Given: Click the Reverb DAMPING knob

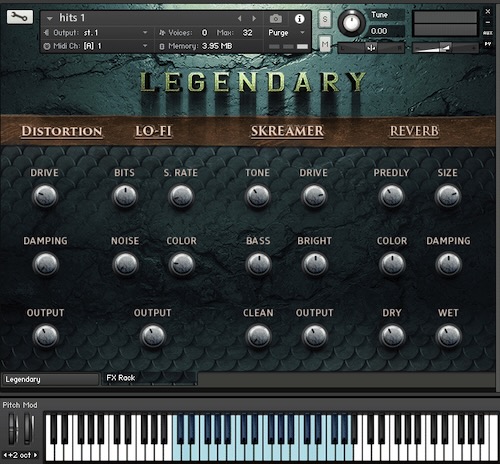Looking at the screenshot, I should (x=449, y=264).
